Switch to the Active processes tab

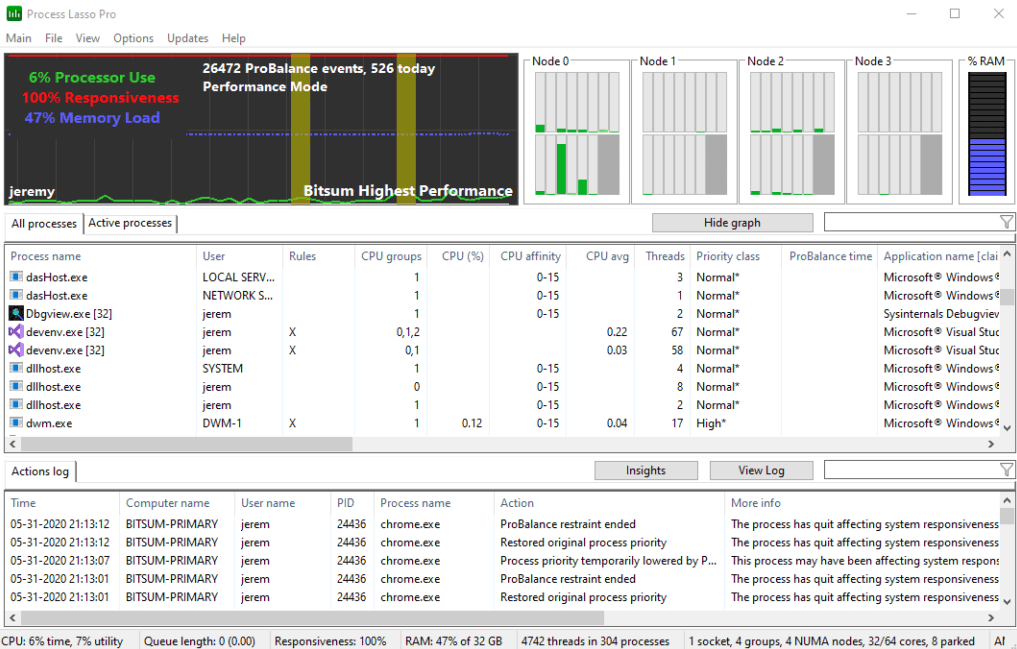(x=130, y=223)
